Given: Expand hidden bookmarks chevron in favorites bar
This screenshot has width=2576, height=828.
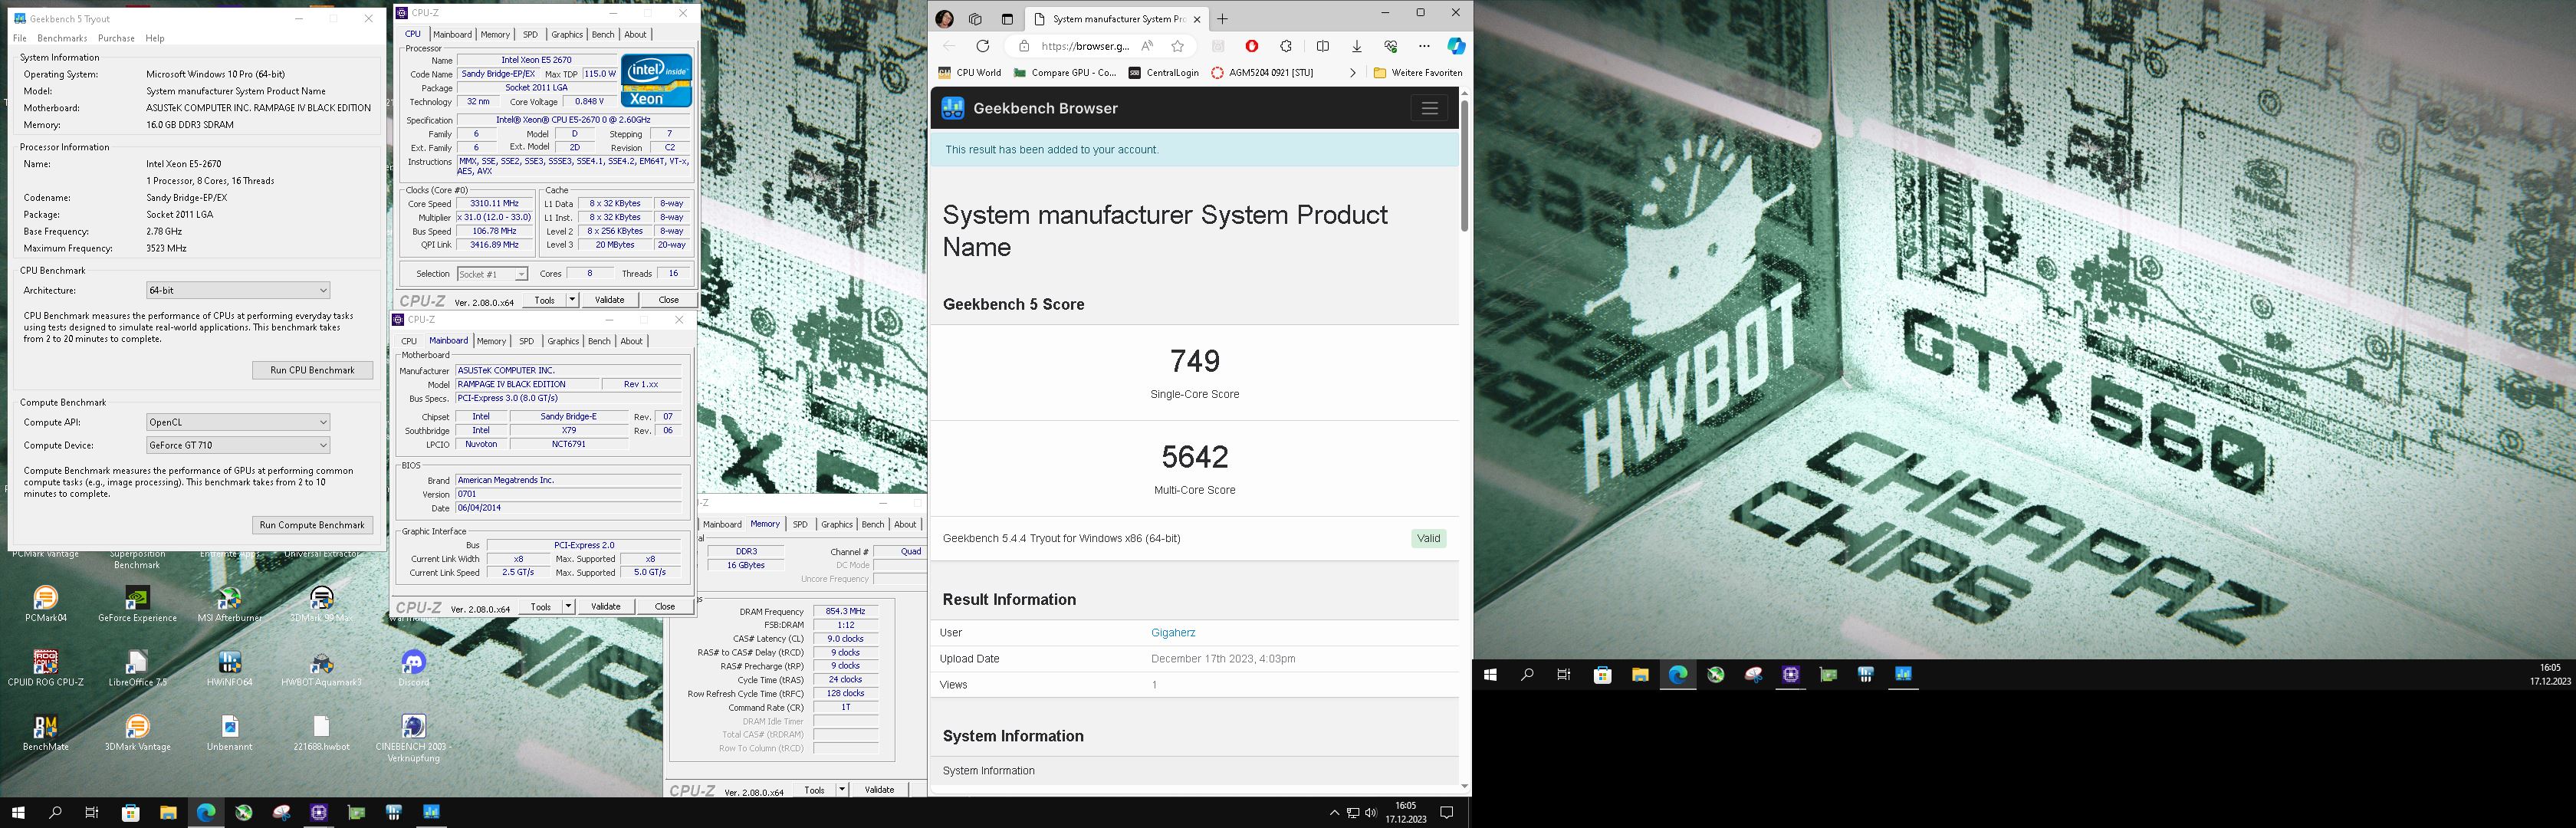Looking at the screenshot, I should coord(1352,73).
